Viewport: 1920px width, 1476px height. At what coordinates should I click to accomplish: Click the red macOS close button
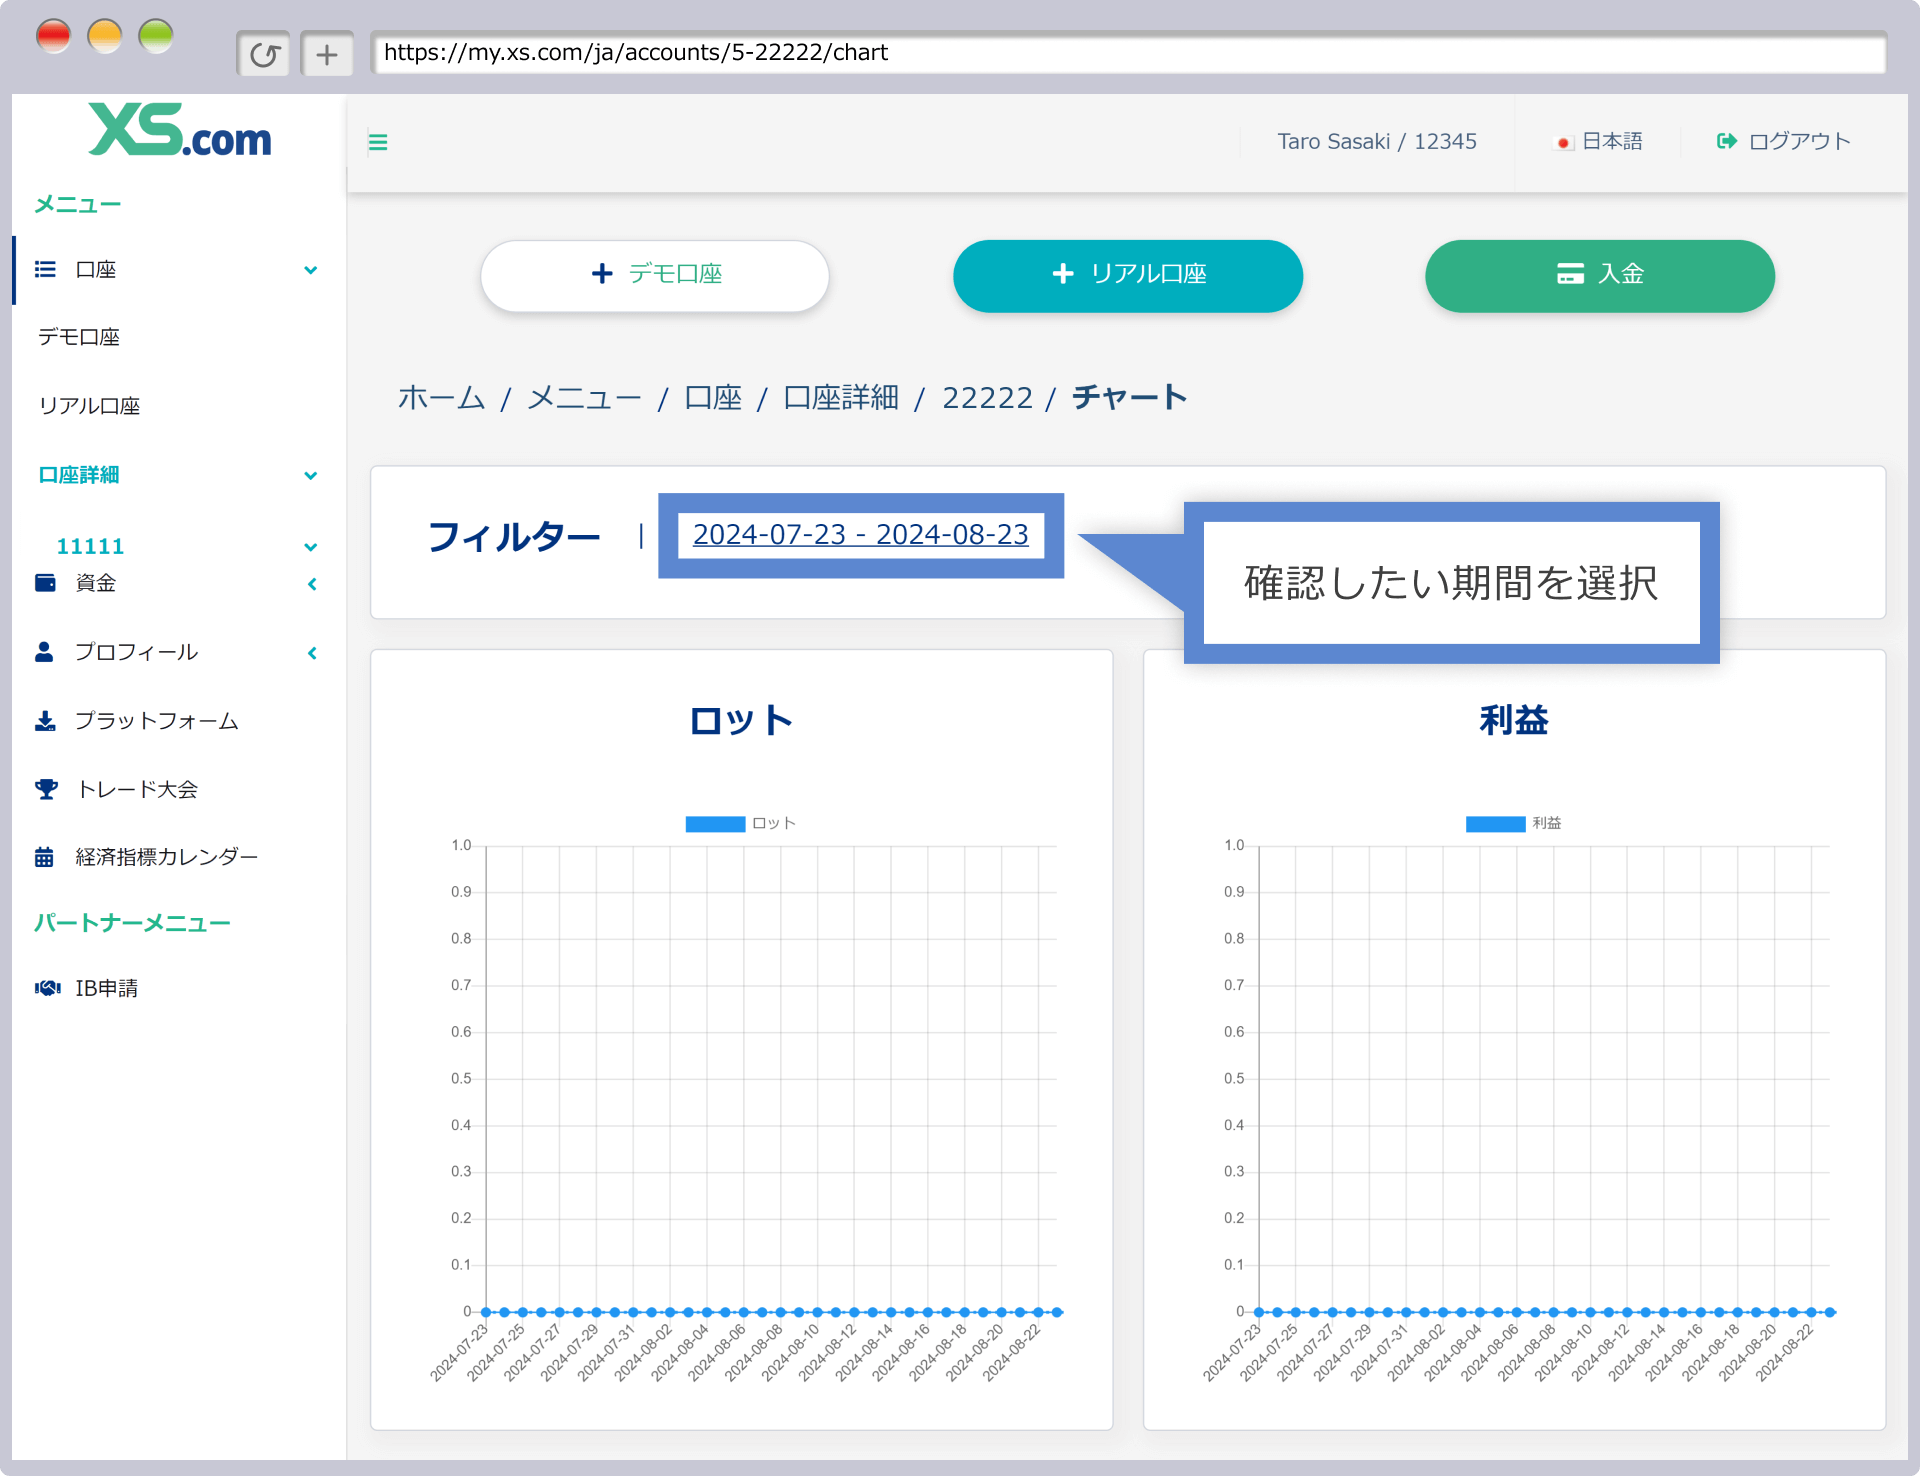53,36
